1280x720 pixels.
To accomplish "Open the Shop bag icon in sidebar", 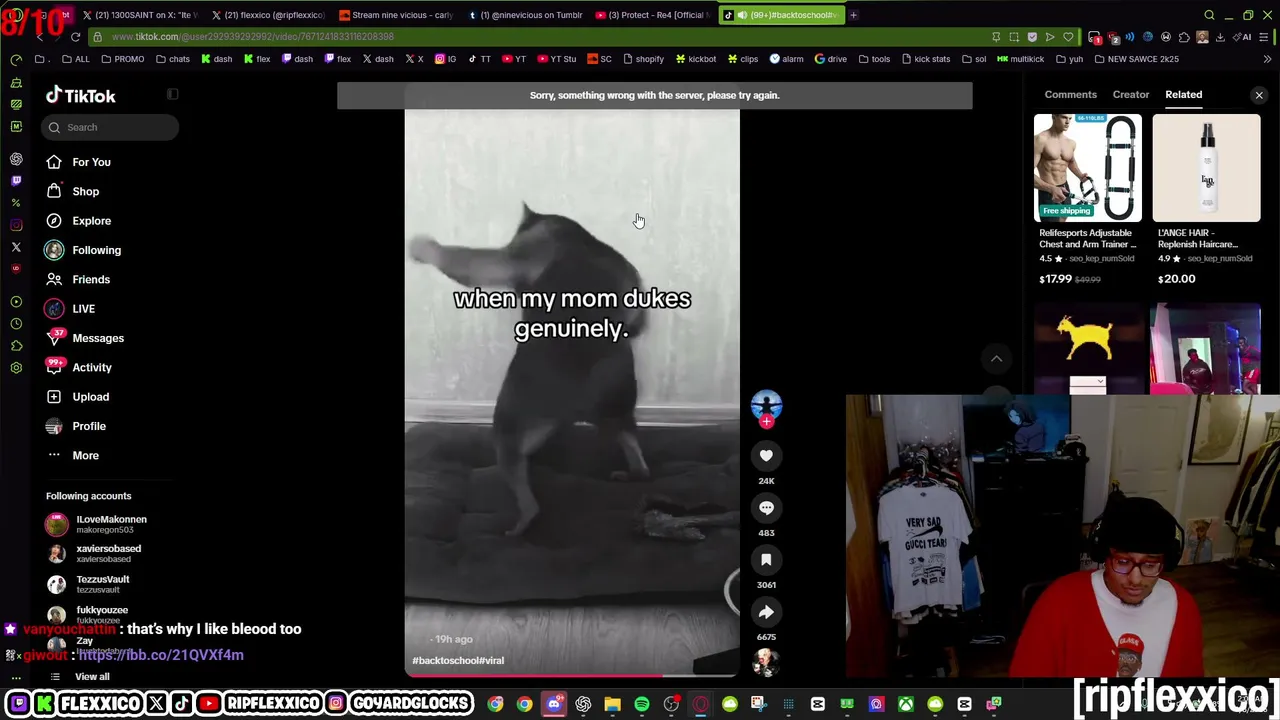I will [54, 191].
